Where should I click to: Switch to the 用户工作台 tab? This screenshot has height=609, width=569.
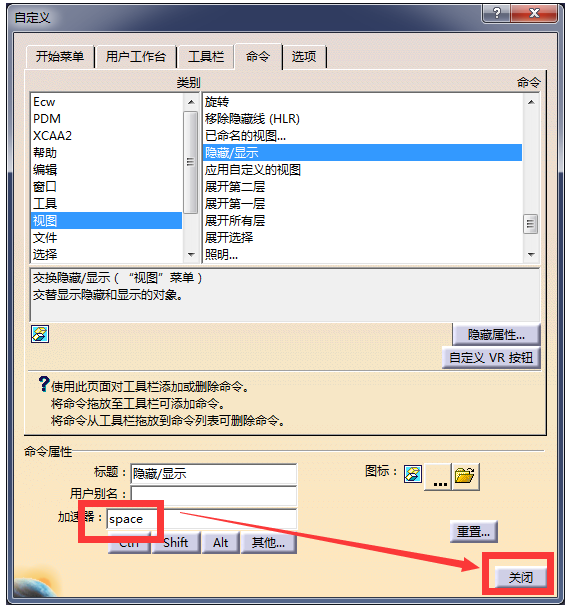136,57
